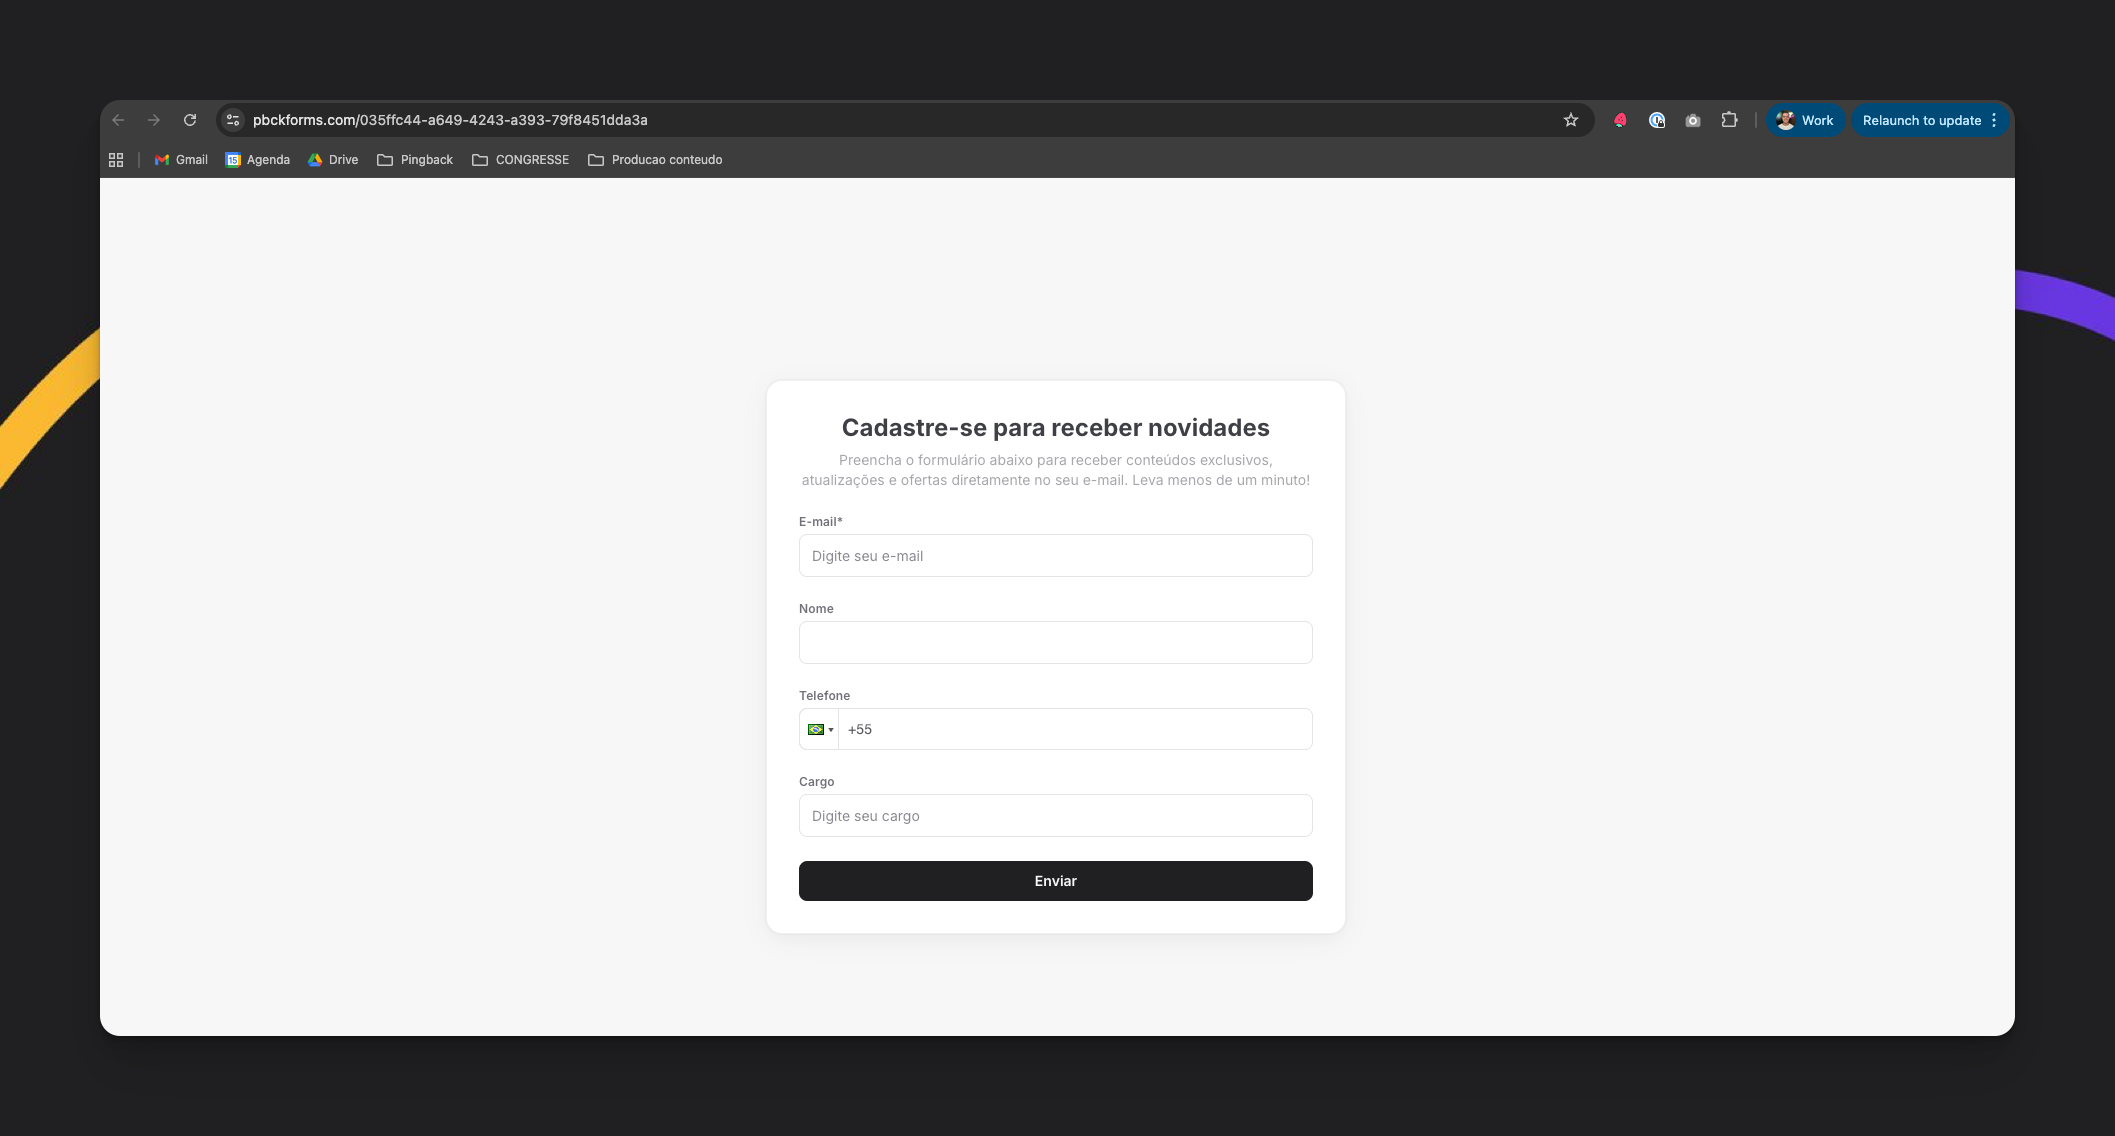Open the site information icon

click(x=233, y=120)
